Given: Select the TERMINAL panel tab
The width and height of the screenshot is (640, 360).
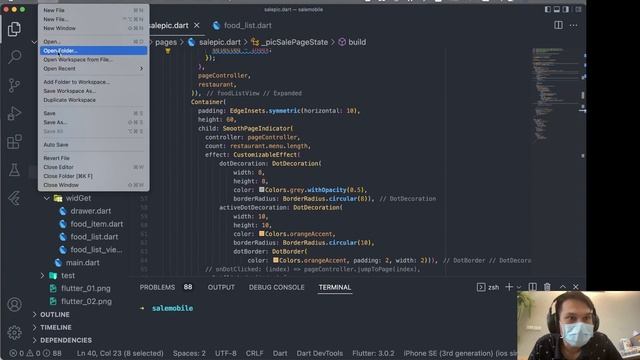Looking at the screenshot, I should (x=335, y=287).
